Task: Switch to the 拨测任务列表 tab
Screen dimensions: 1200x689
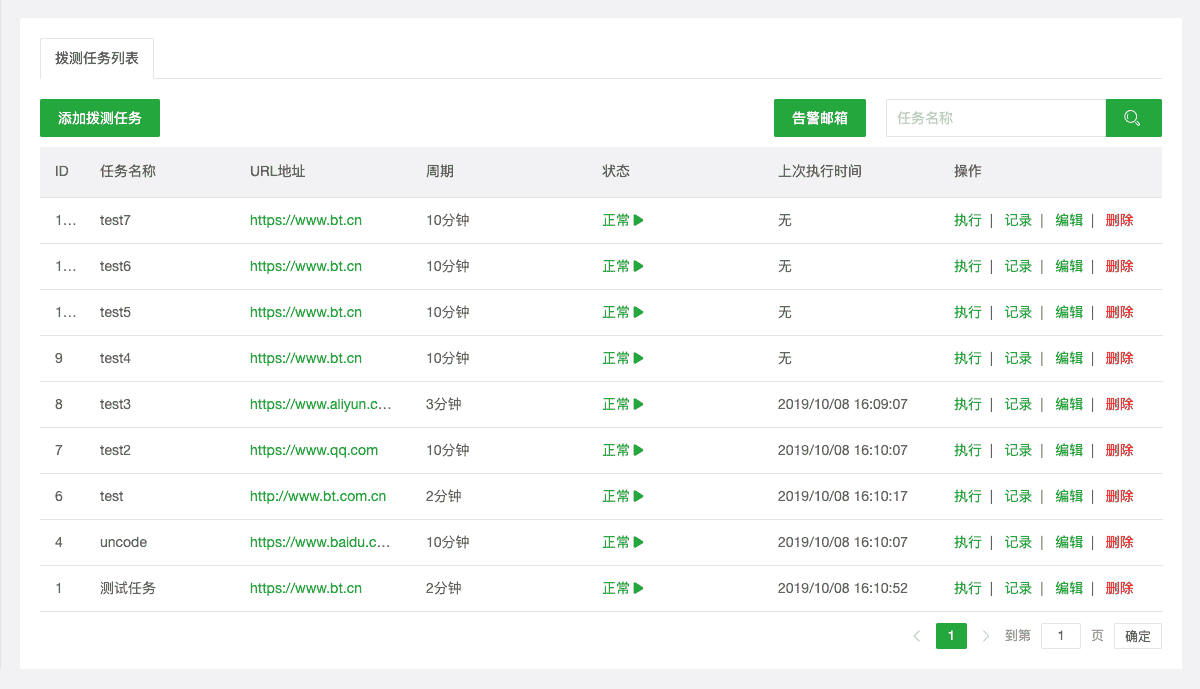Action: point(96,58)
